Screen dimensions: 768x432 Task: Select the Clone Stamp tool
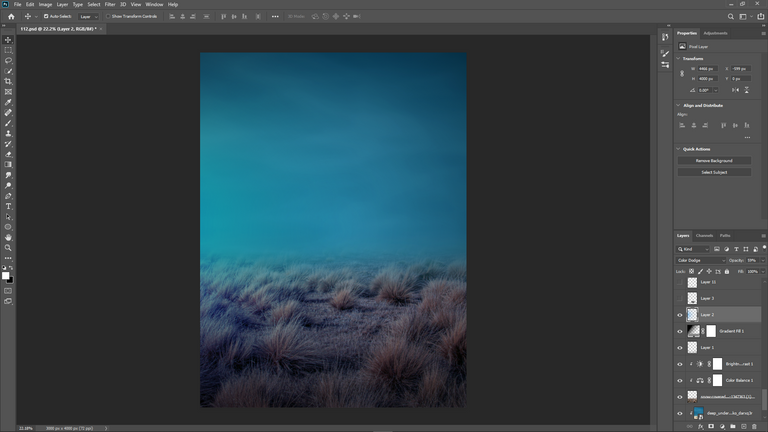click(8, 133)
